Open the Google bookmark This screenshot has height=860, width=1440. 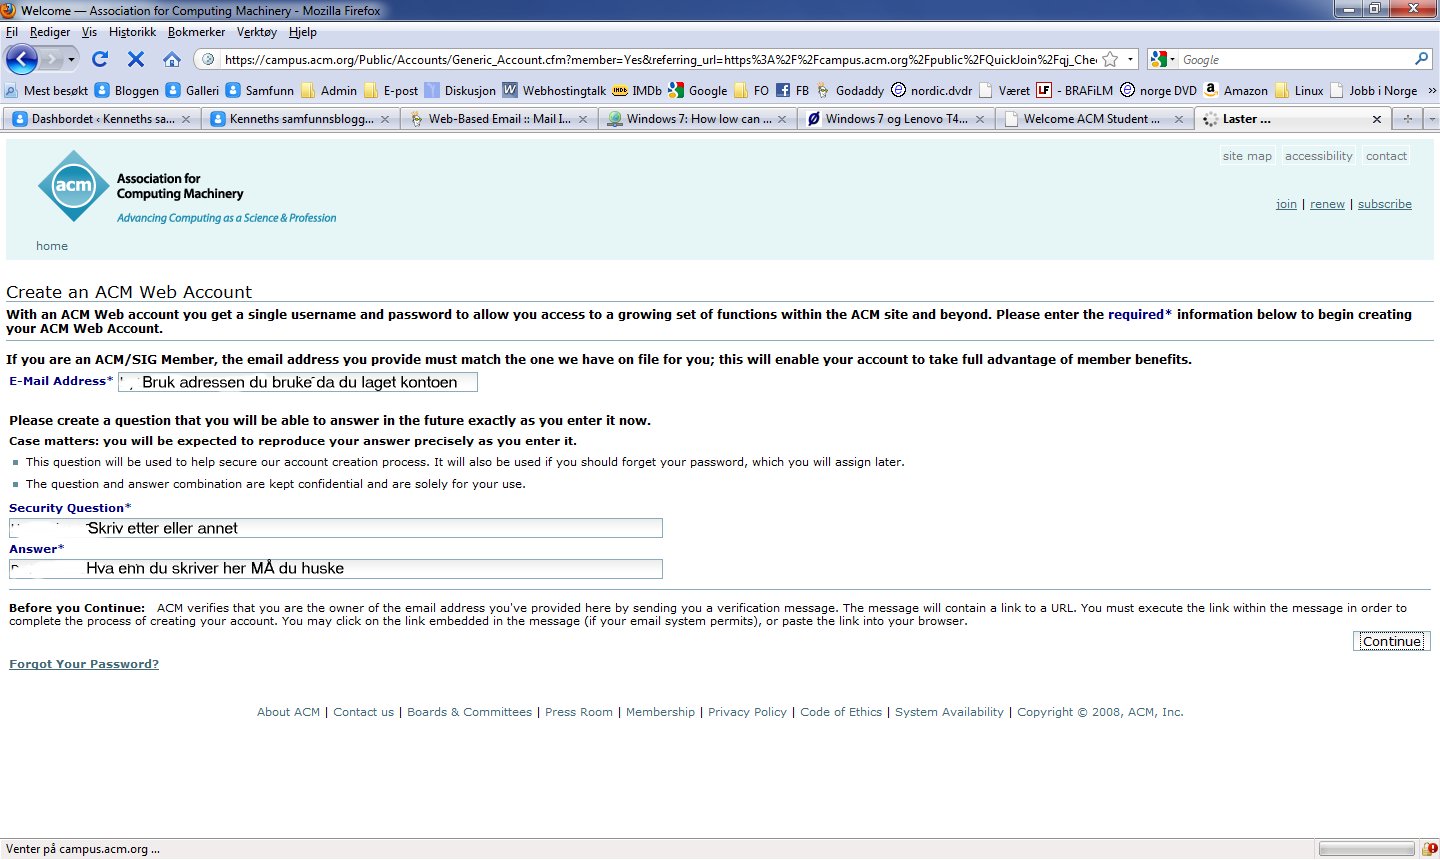[698, 90]
